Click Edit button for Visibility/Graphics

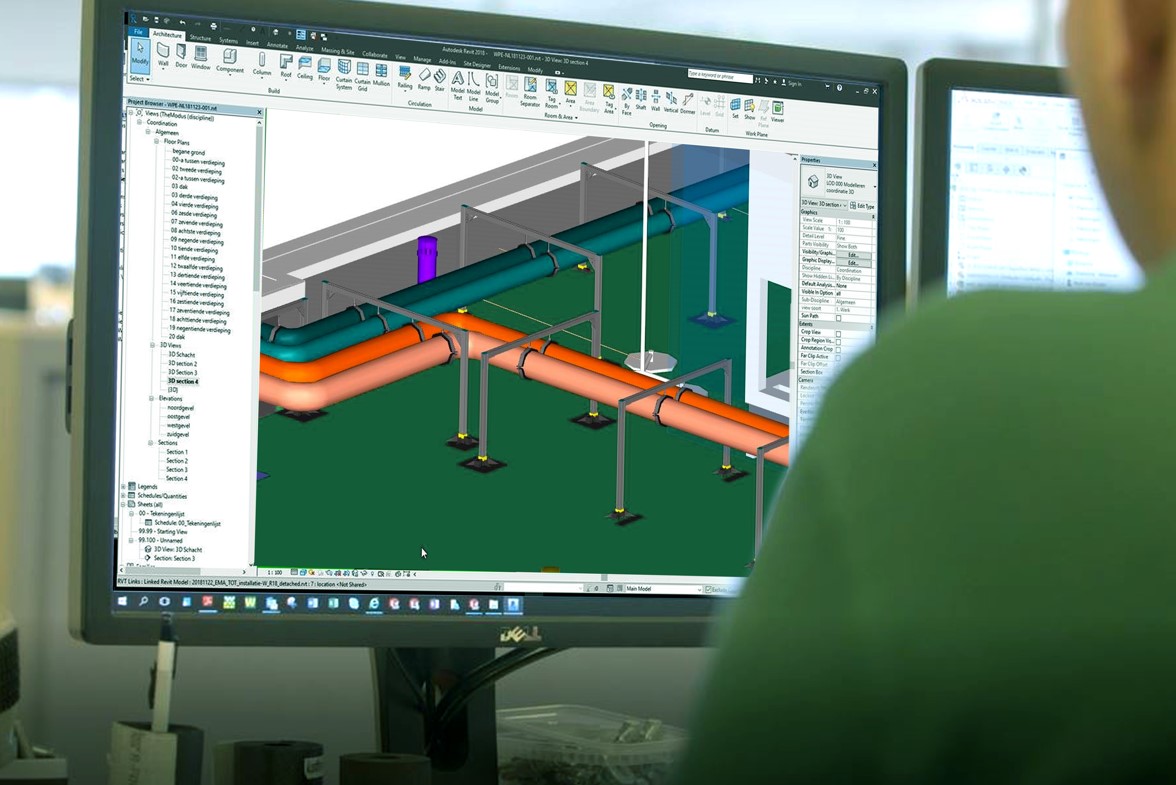pos(853,254)
